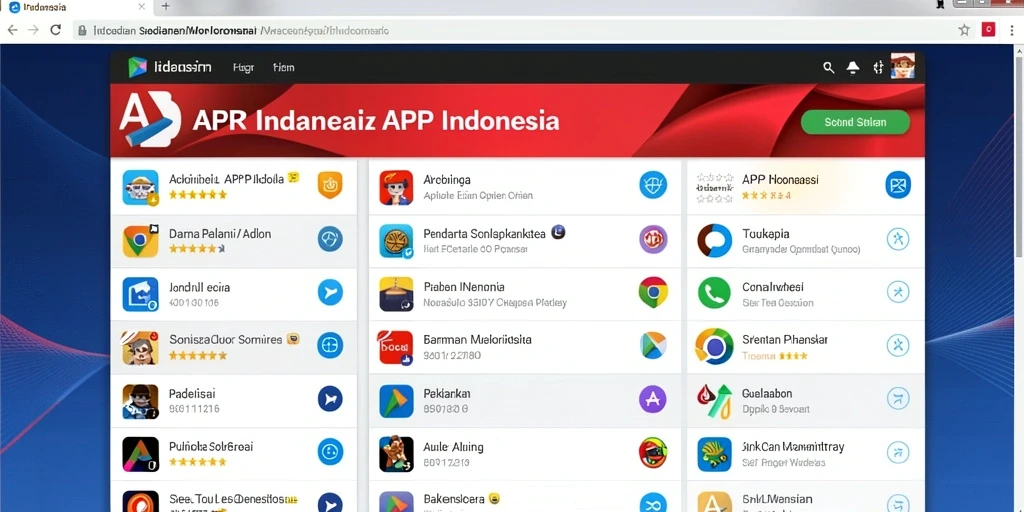The image size is (1024, 512).
Task: Click the star-circle icon beside Toukapia
Action: (898, 240)
